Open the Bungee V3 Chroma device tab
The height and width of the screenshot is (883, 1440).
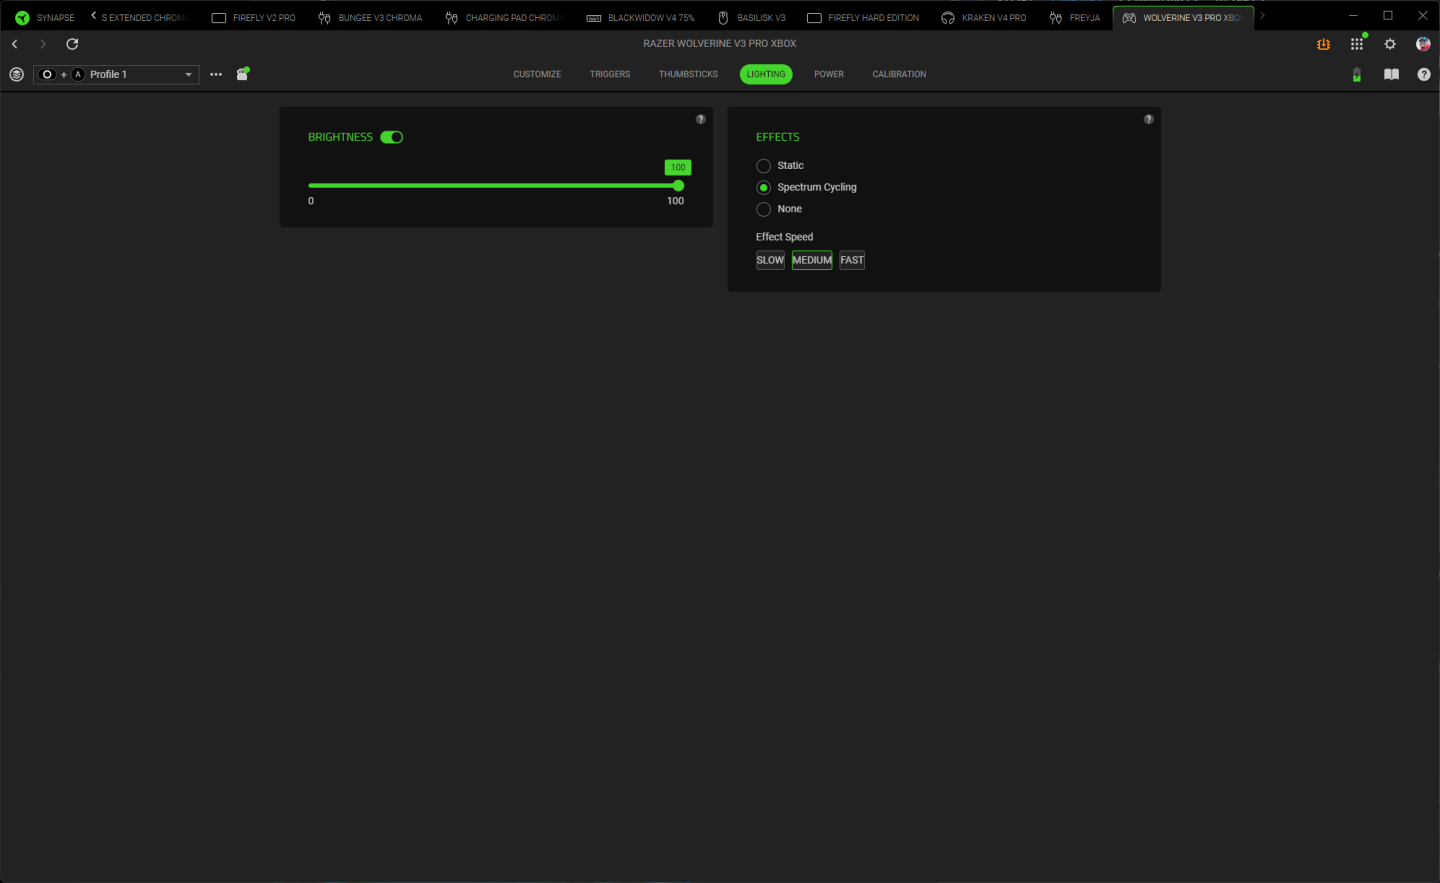370,17
